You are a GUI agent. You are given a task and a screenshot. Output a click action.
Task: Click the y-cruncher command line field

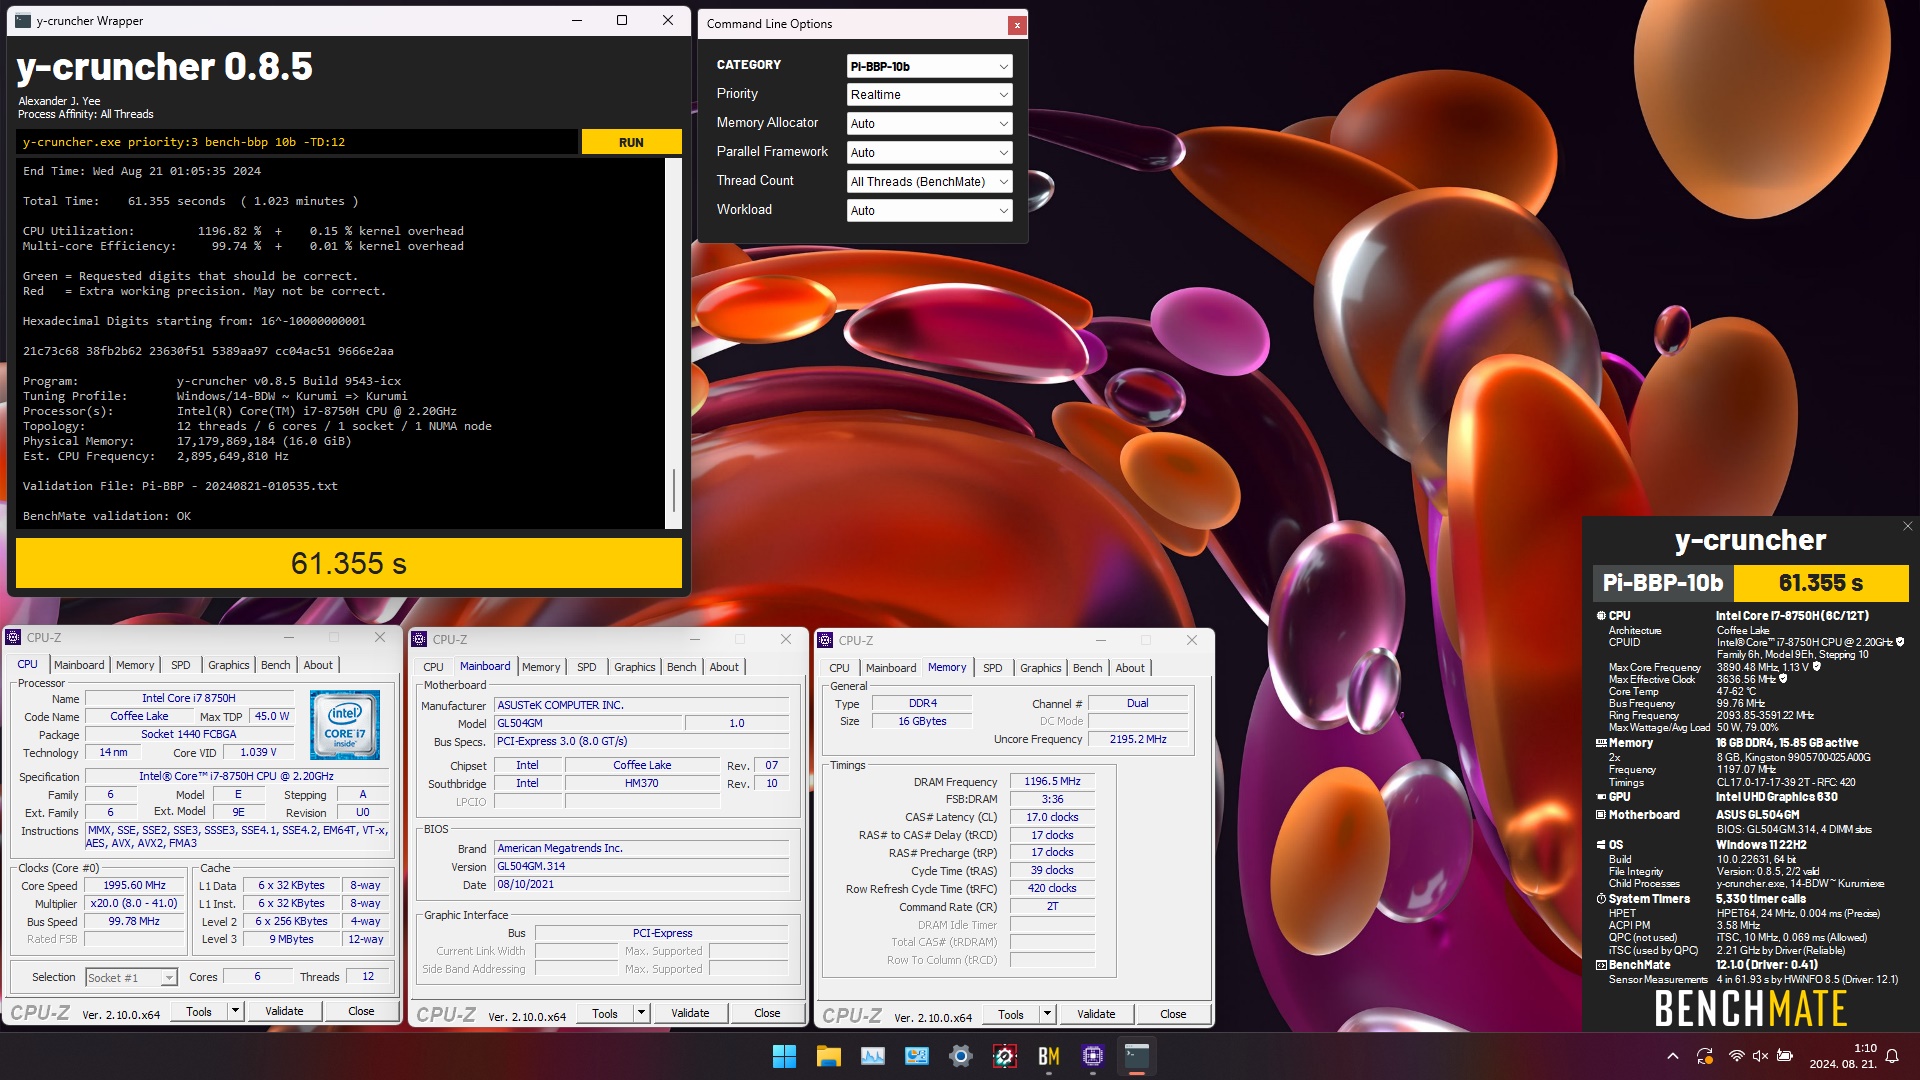297,142
